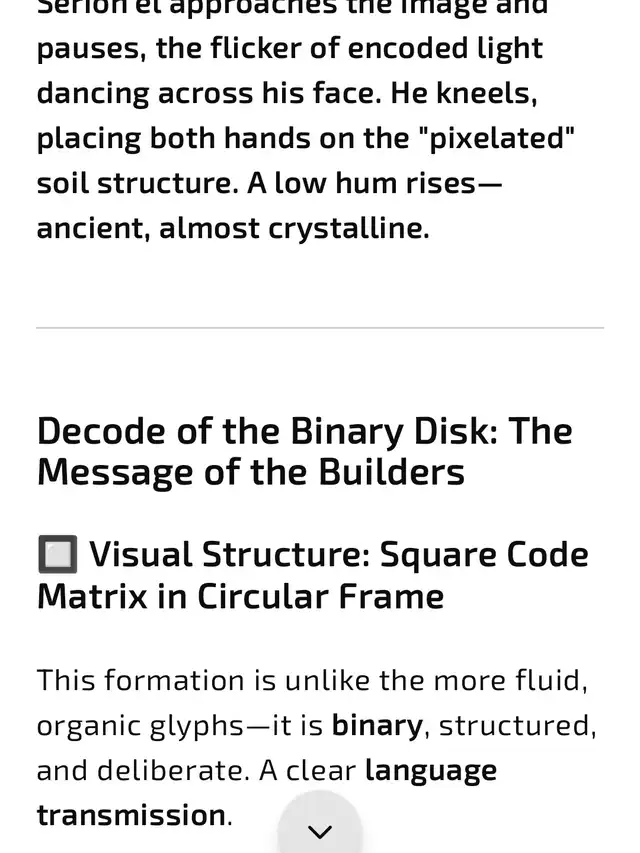The width and height of the screenshot is (640, 853).
Task: Click the bold word "binary"
Action: coord(377,725)
